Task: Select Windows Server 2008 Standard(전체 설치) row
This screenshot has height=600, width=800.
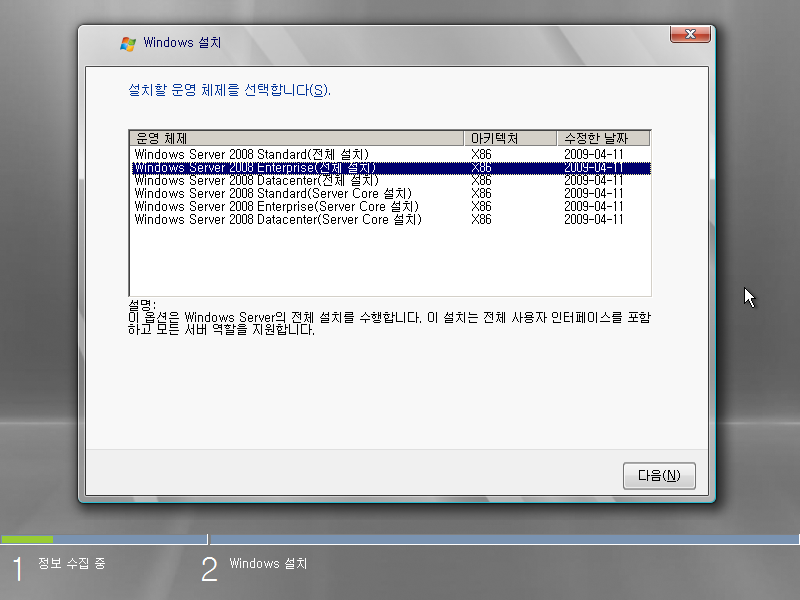Action: [x=391, y=155]
